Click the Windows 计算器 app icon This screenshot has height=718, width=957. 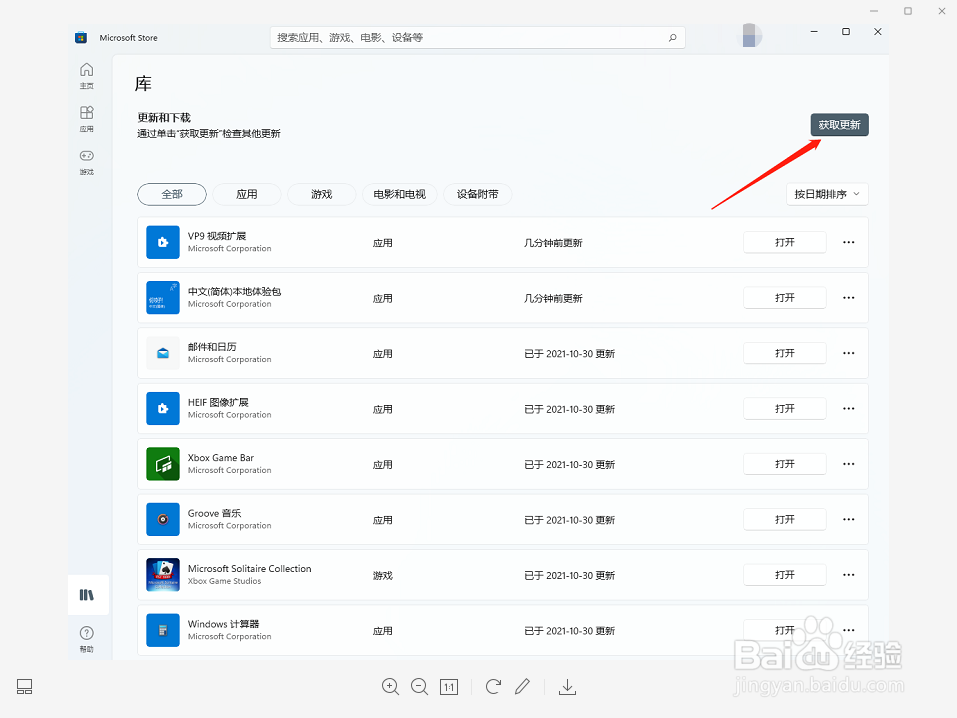tap(163, 630)
